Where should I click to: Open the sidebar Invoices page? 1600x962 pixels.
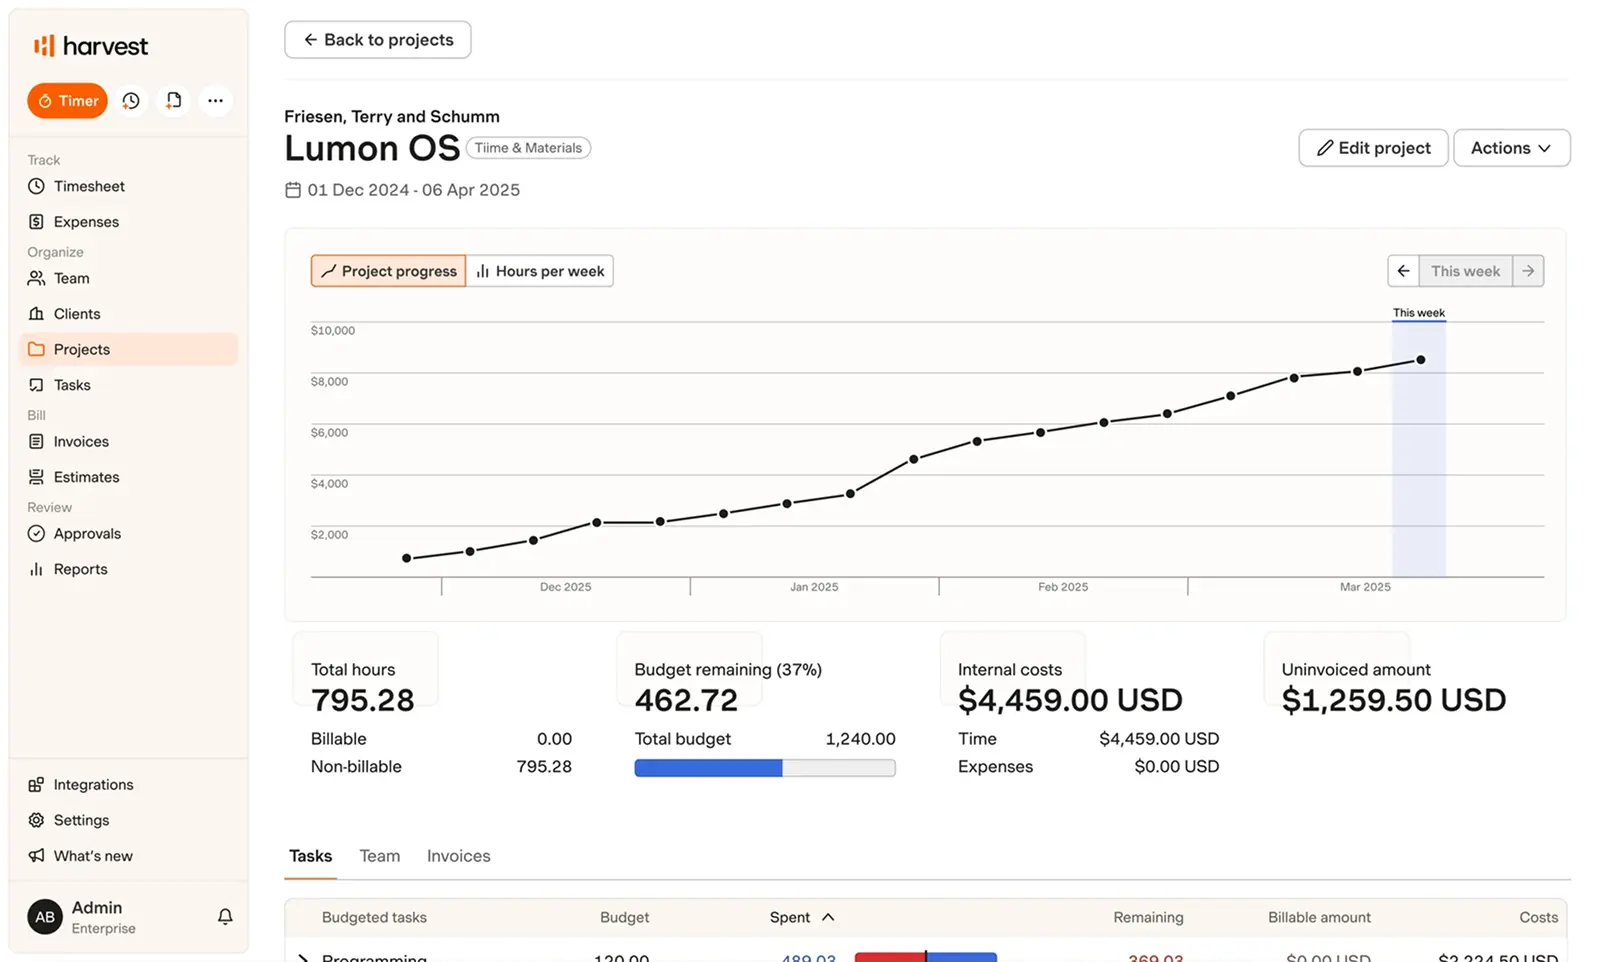pyautogui.click(x=128, y=441)
